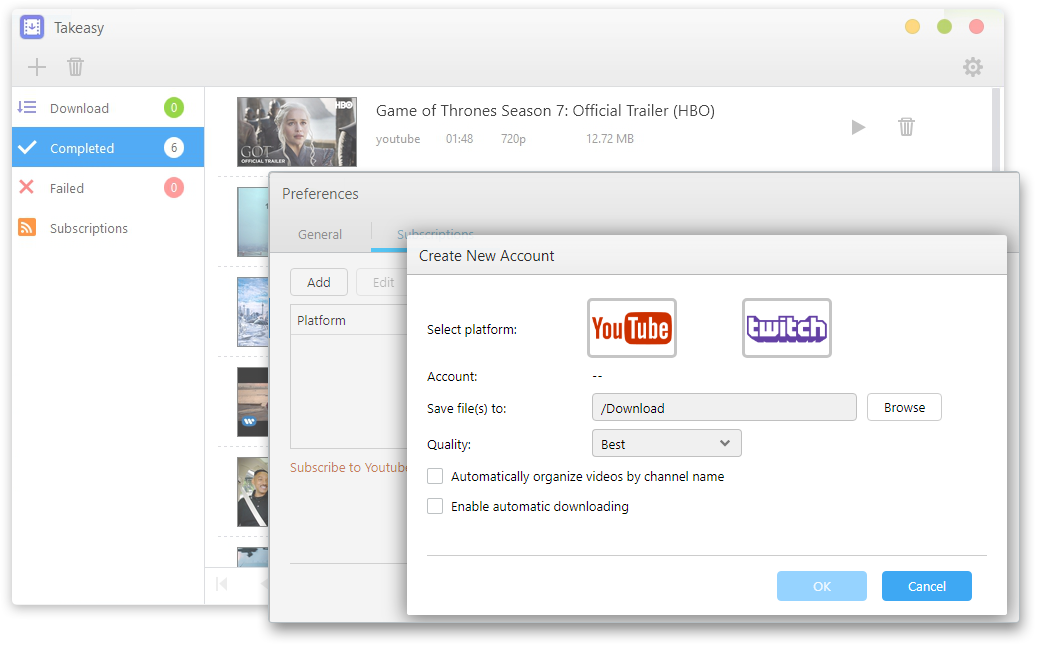Delete the Game of Thrones trailer entry
This screenshot has height=651, width=1044.
906,126
